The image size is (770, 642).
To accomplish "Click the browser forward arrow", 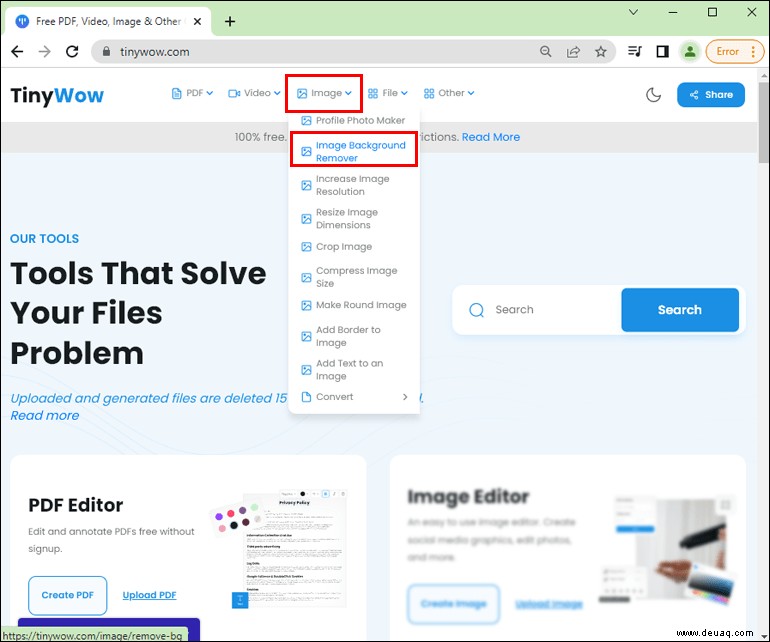I will [45, 52].
